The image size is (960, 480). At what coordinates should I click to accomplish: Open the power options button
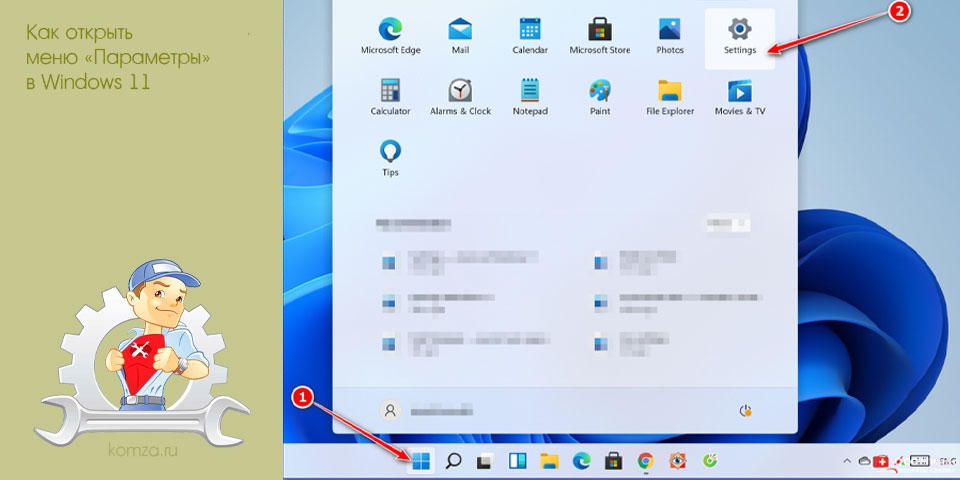pos(745,411)
